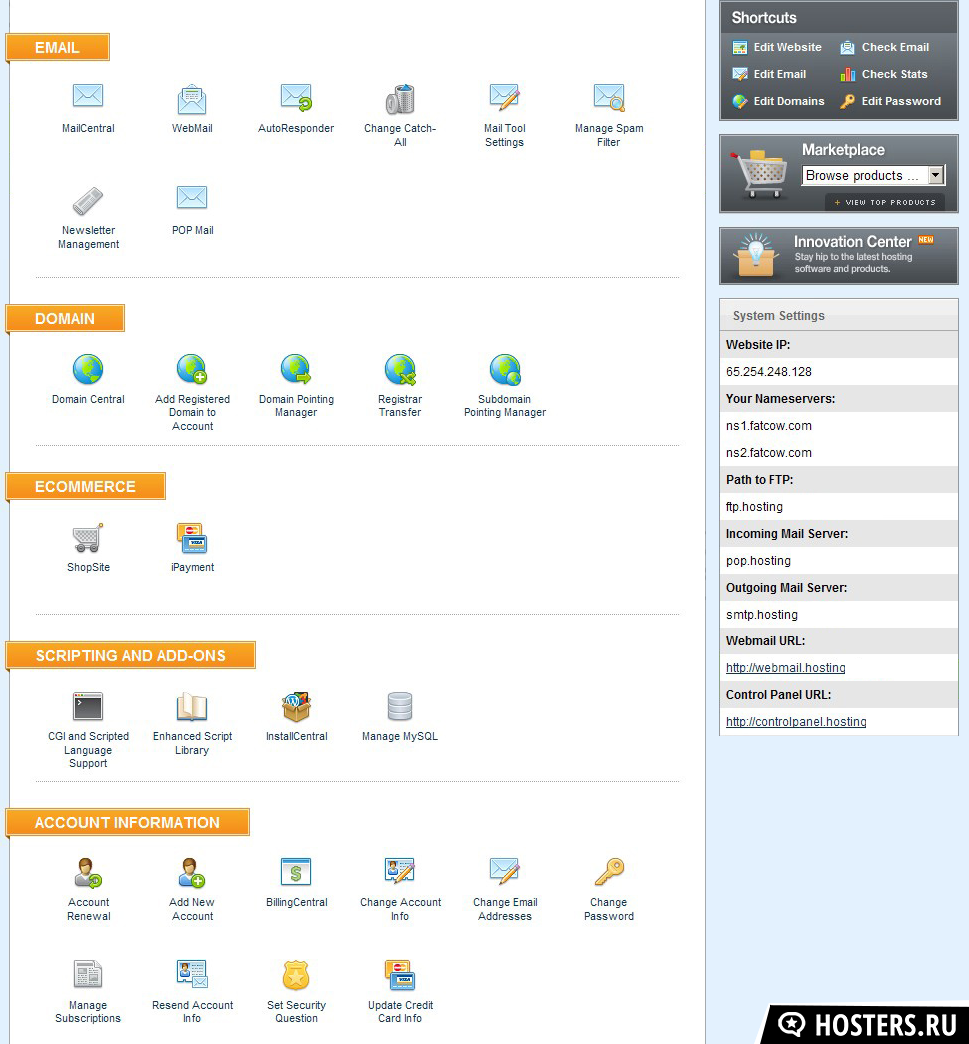The image size is (969, 1044).
Task: Open the Innovation Center banner
Action: click(x=838, y=256)
